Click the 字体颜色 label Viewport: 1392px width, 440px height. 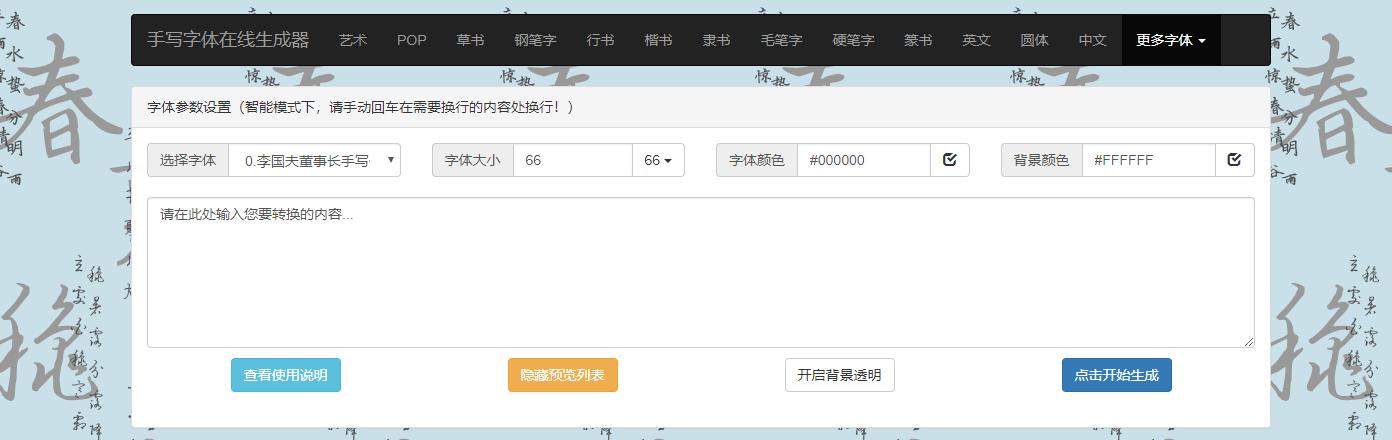[757, 160]
